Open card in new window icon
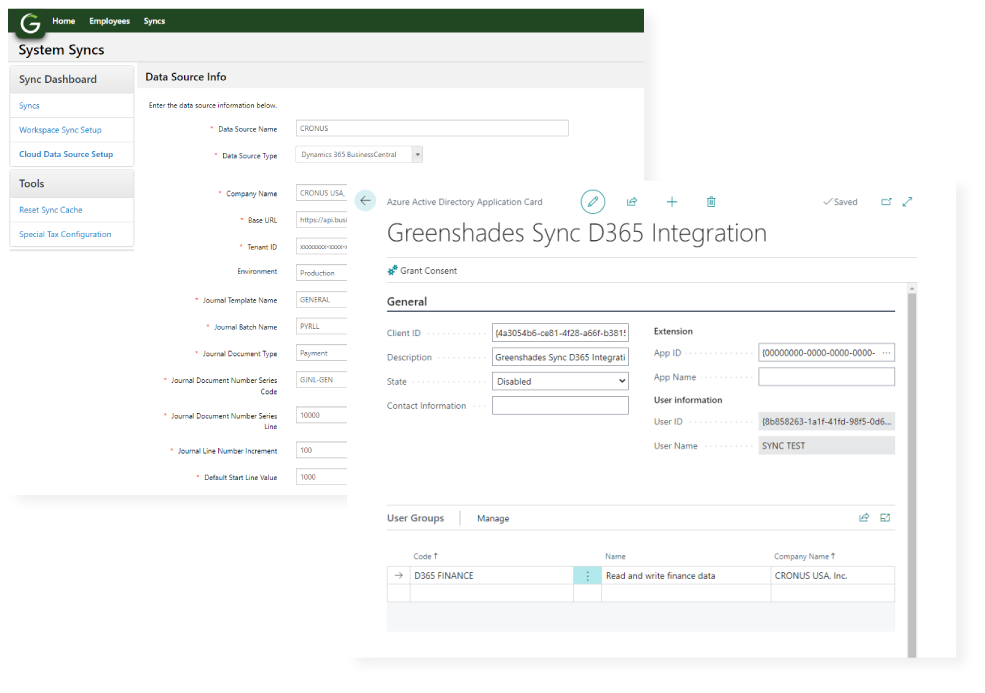 [886, 202]
